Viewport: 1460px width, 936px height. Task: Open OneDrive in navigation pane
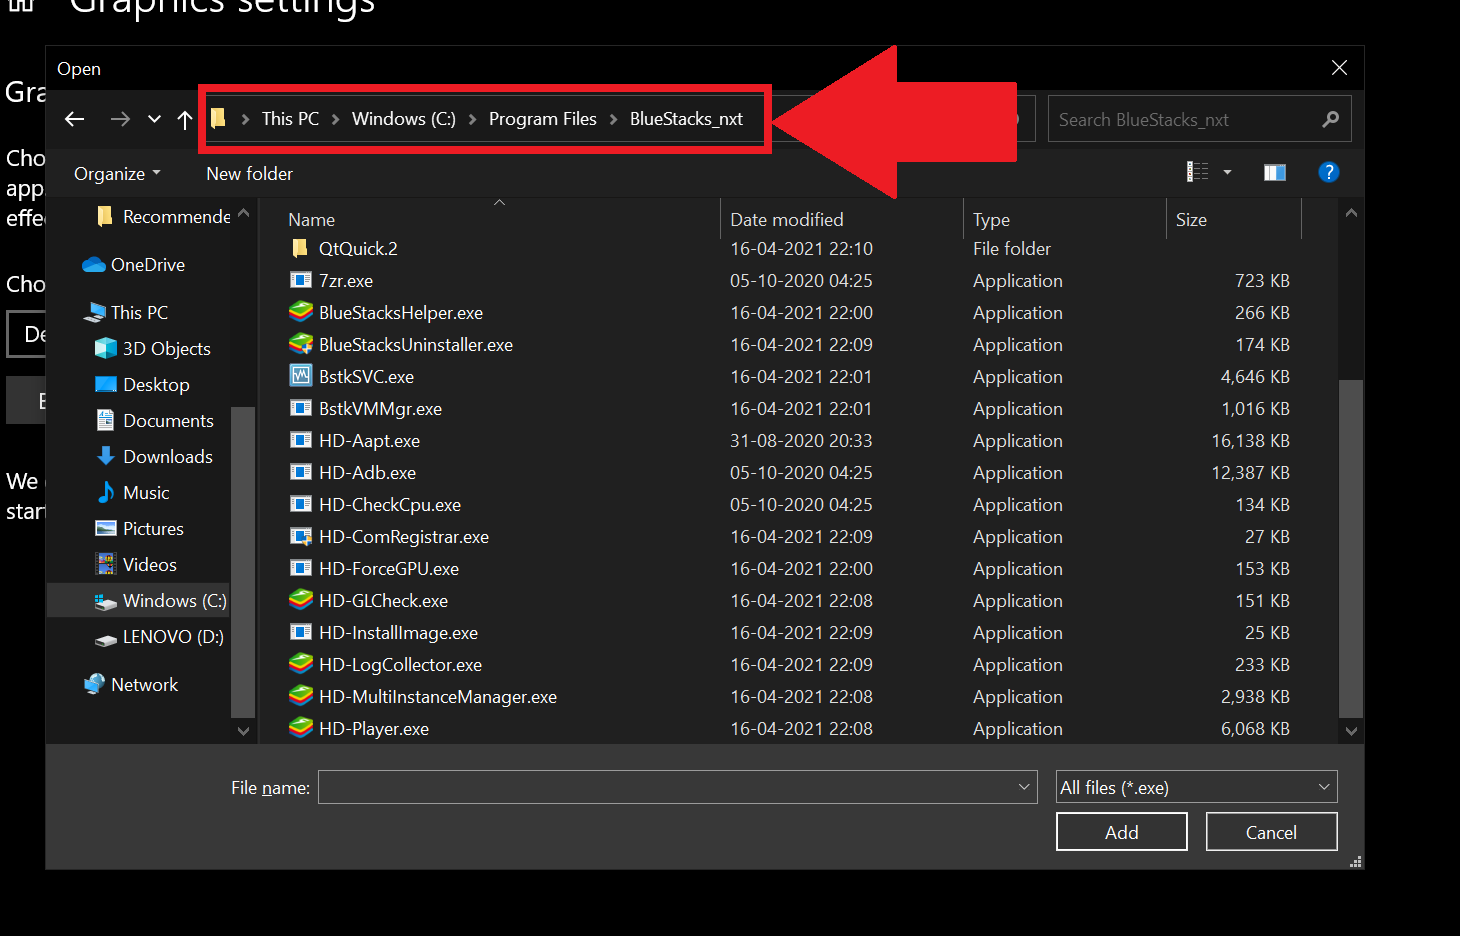[x=134, y=264]
